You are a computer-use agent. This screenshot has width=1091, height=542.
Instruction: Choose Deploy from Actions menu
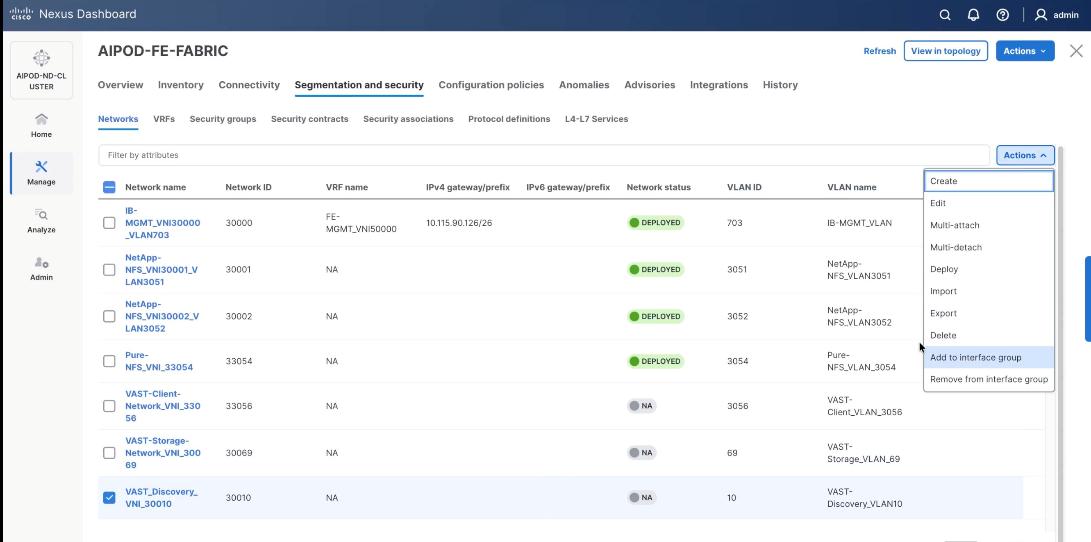point(989,269)
